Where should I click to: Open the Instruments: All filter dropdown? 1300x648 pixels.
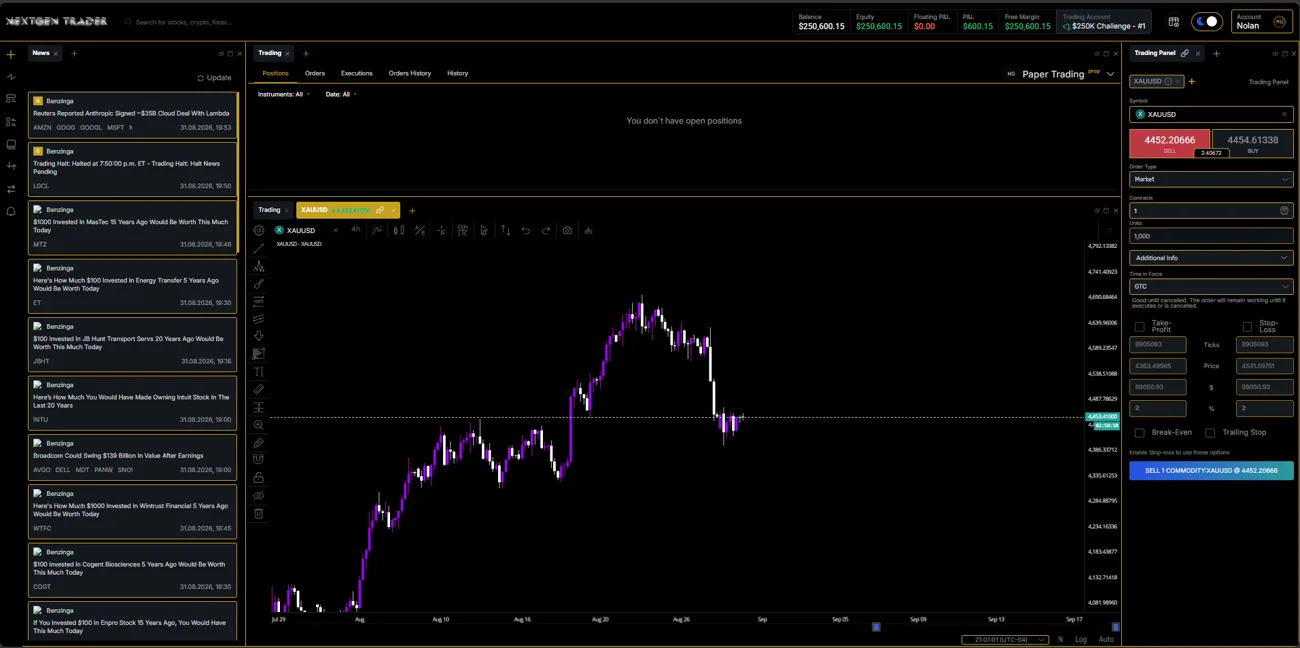point(284,94)
